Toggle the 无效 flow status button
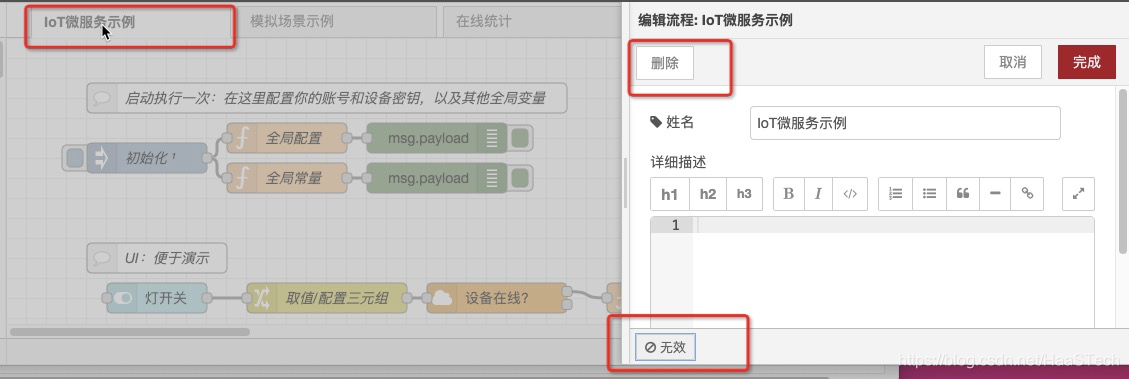 pos(666,347)
